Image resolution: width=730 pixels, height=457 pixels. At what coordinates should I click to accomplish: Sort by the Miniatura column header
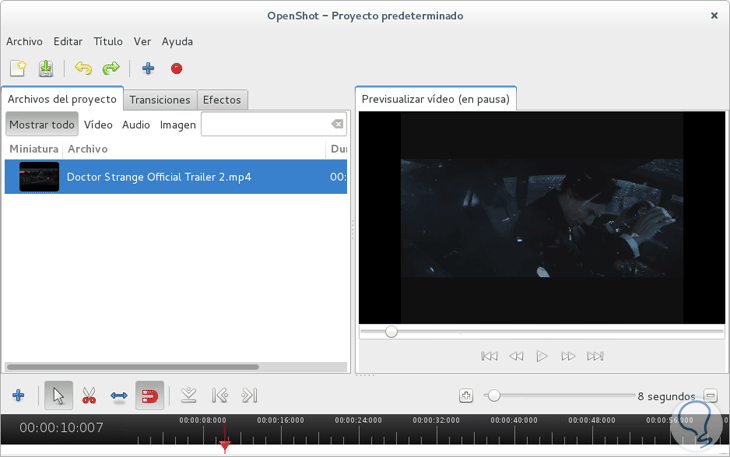tap(34, 149)
